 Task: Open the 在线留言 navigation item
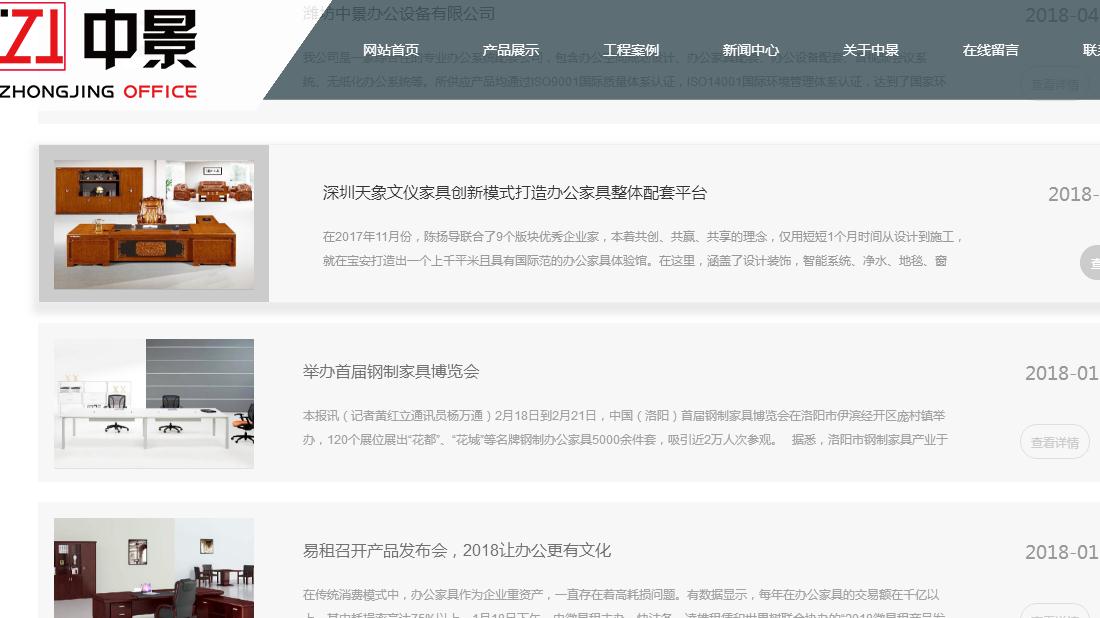[990, 49]
